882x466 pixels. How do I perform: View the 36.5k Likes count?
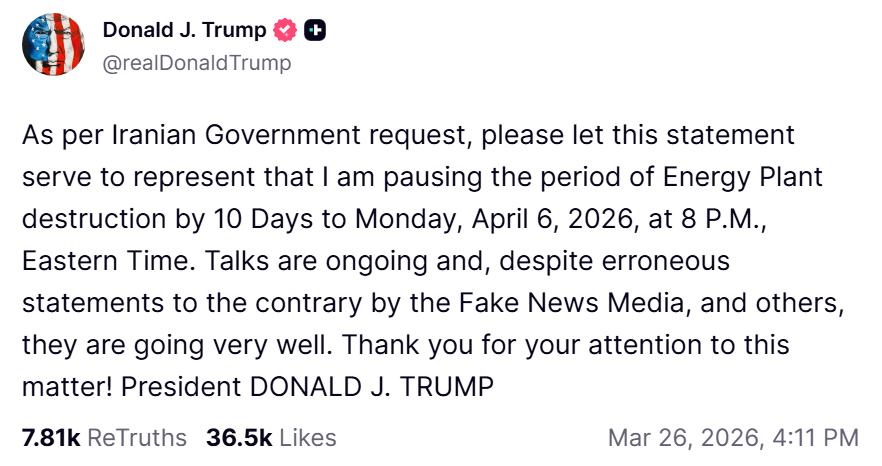[x=240, y=438]
